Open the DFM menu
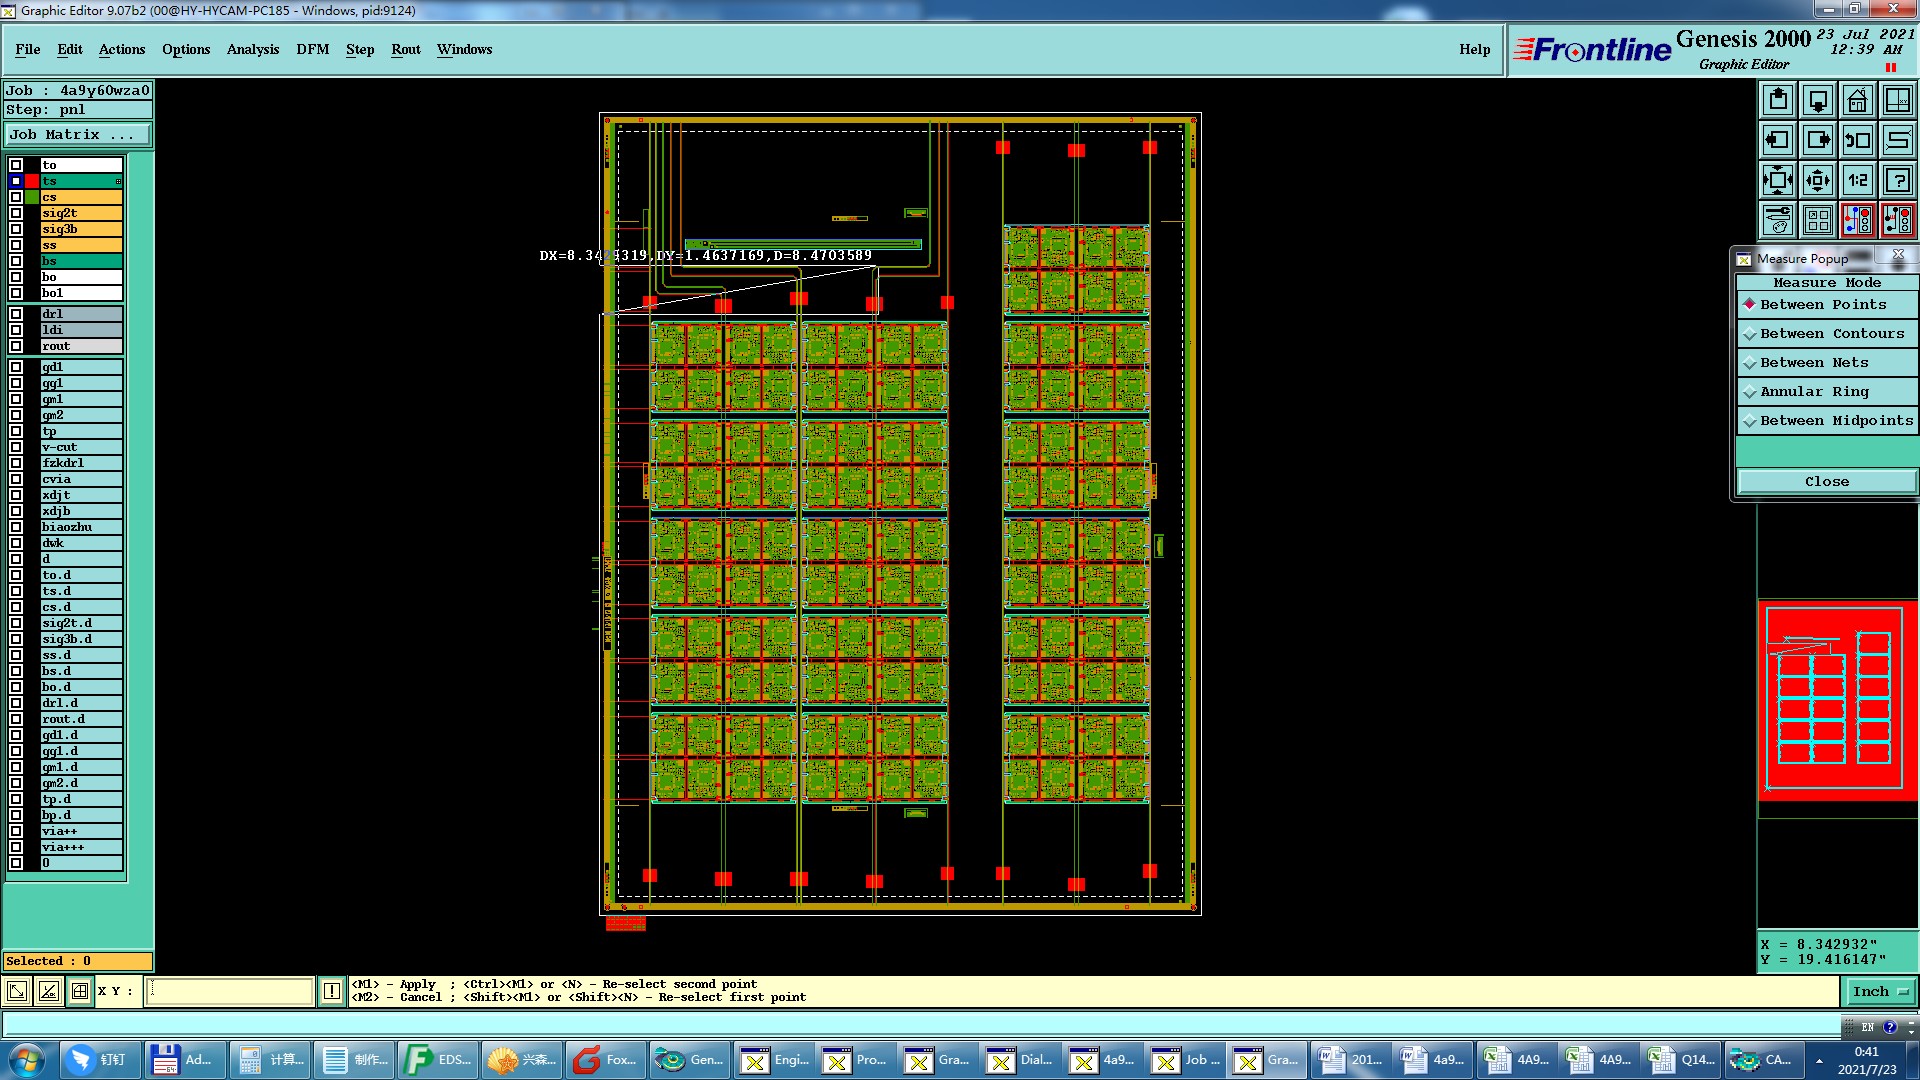Image resolution: width=1920 pixels, height=1080 pixels. pos(312,49)
